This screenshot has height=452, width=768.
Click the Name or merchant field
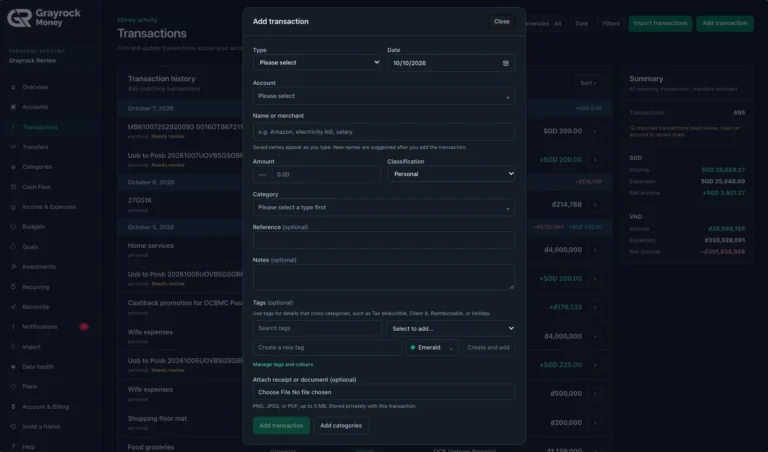tap(384, 132)
